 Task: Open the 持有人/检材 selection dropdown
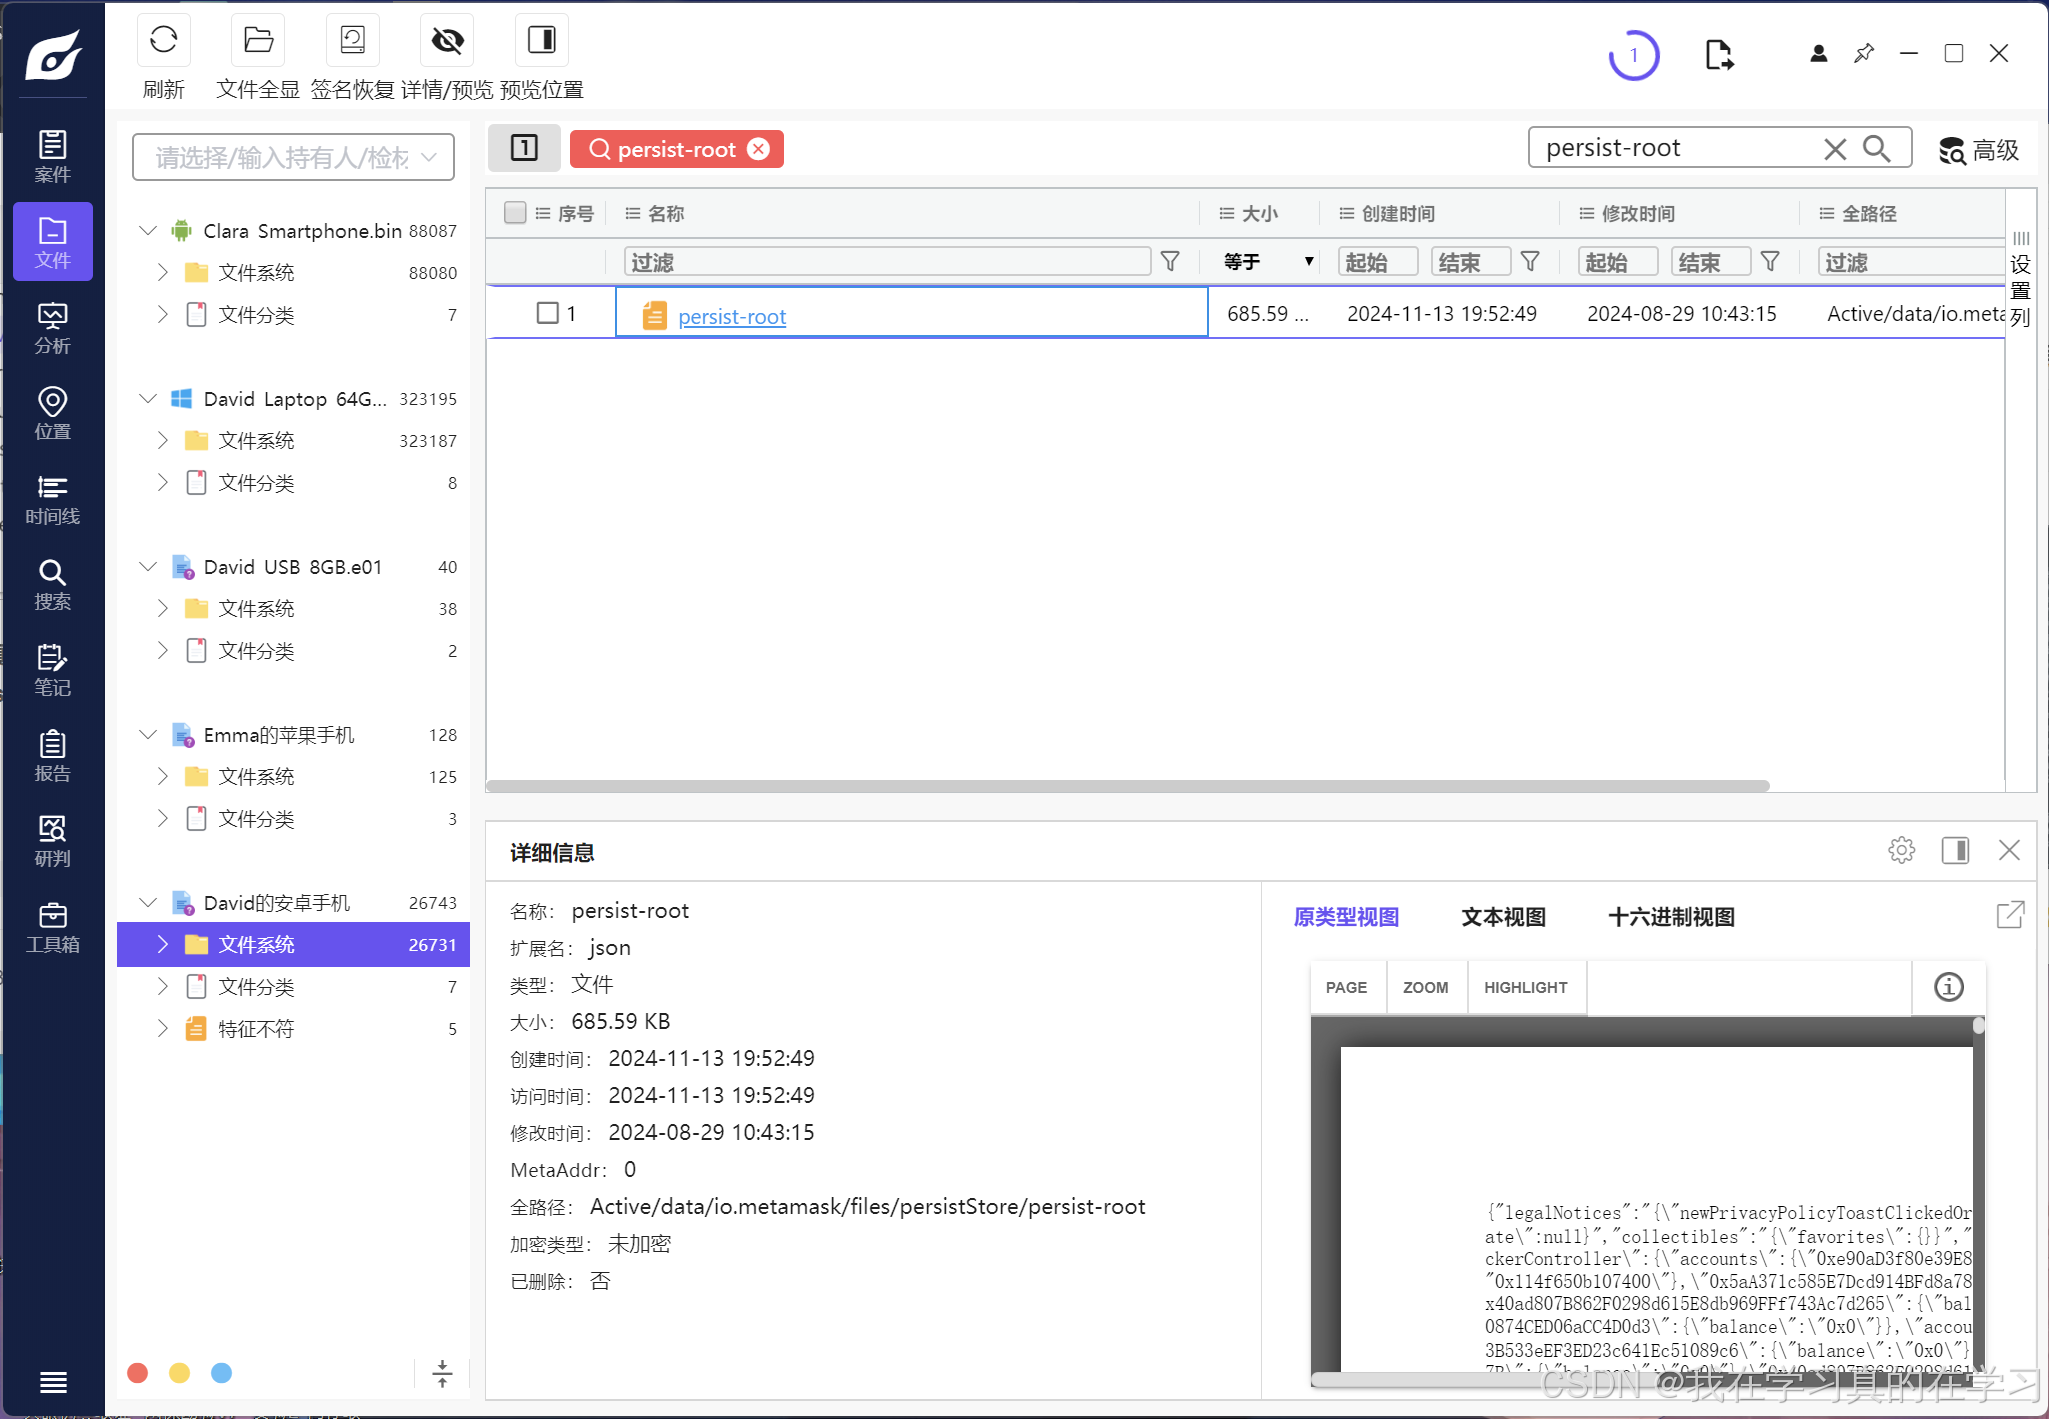click(293, 157)
